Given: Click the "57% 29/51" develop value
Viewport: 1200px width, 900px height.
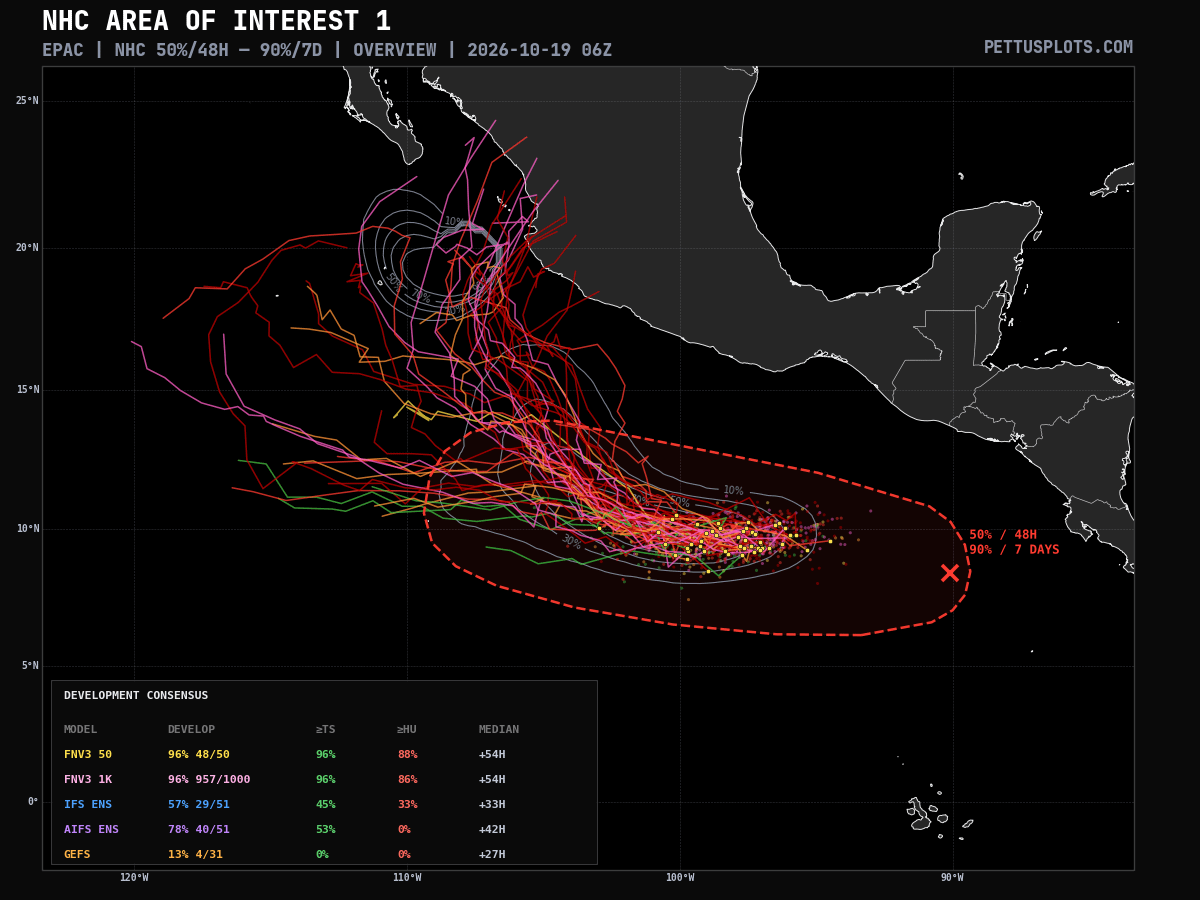Looking at the screenshot, I should click(x=198, y=805).
